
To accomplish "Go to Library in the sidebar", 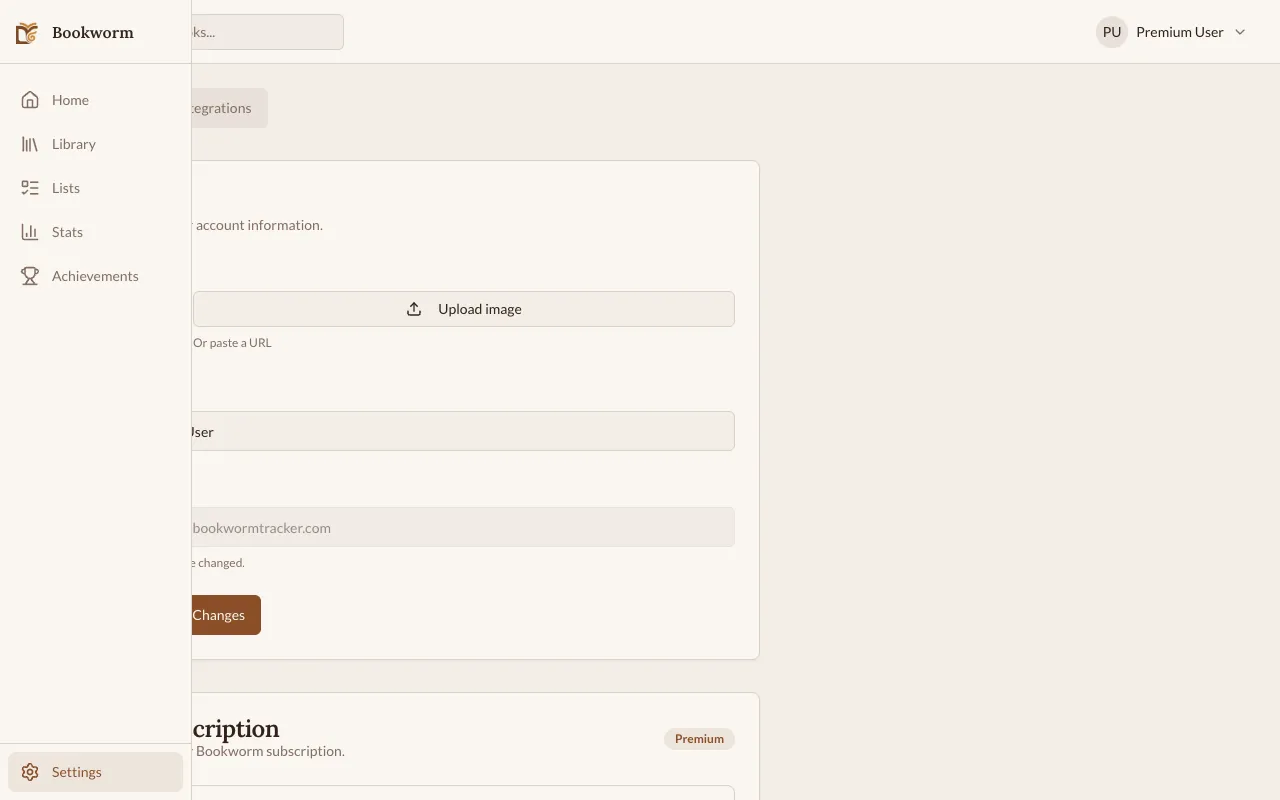I will 95,144.
